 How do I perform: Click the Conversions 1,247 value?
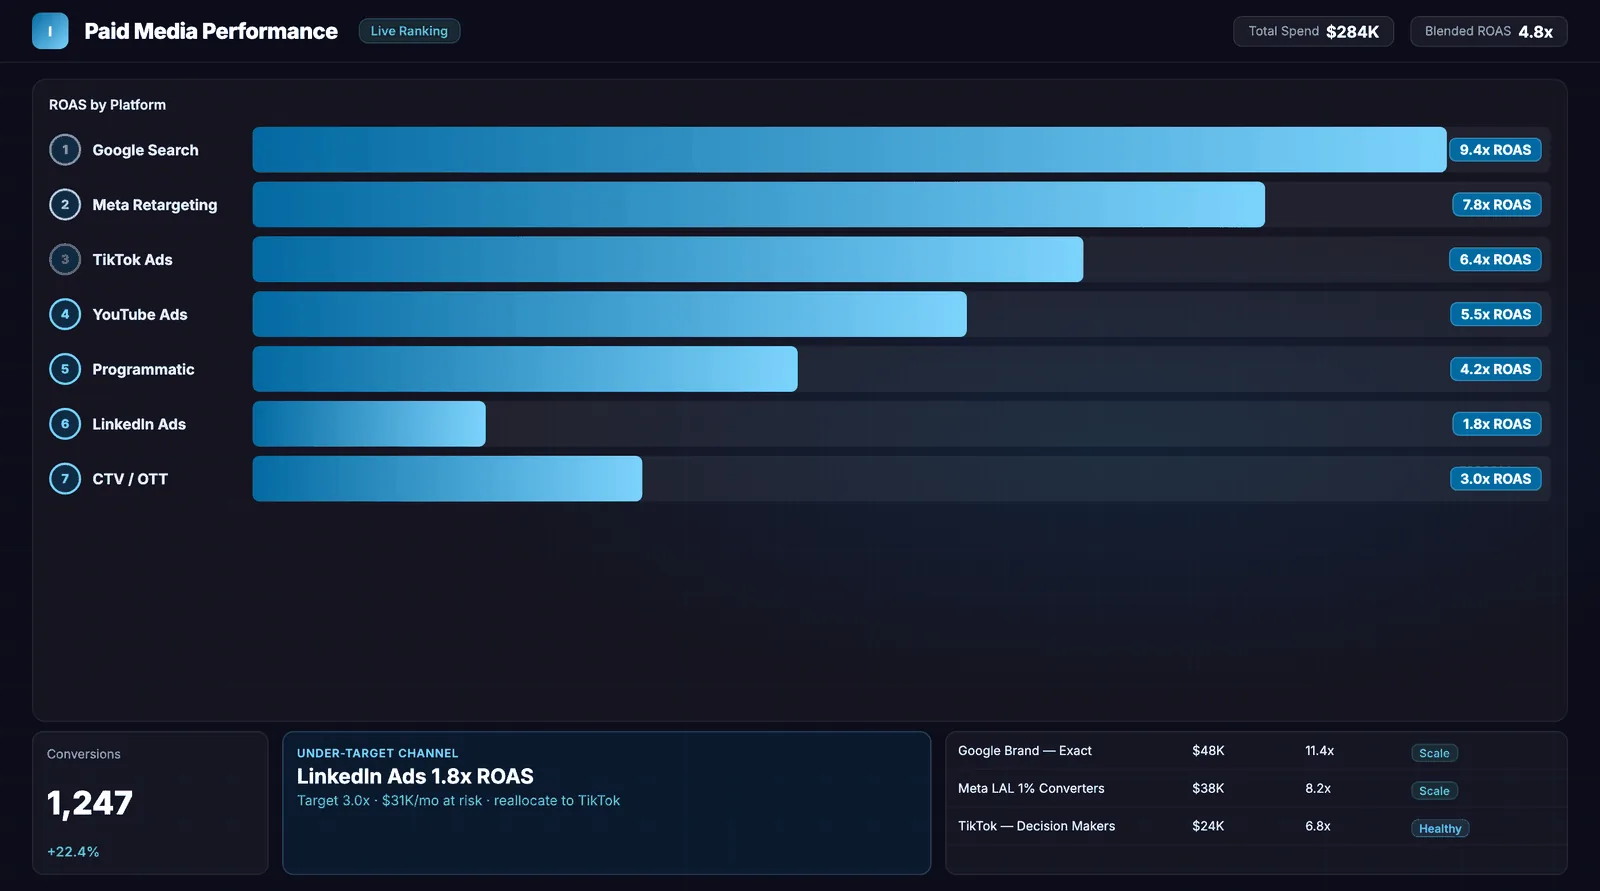[90, 803]
